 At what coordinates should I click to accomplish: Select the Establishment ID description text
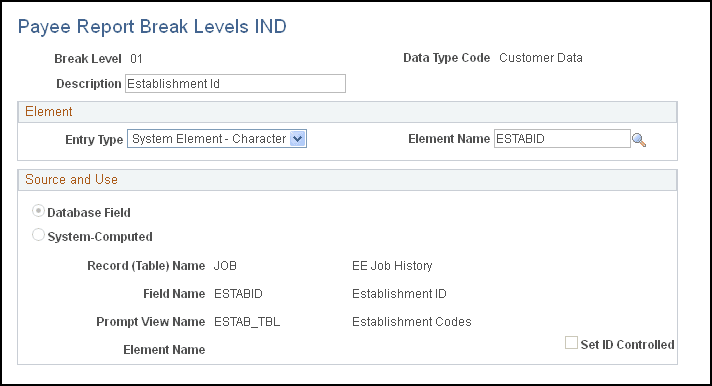(x=400, y=294)
